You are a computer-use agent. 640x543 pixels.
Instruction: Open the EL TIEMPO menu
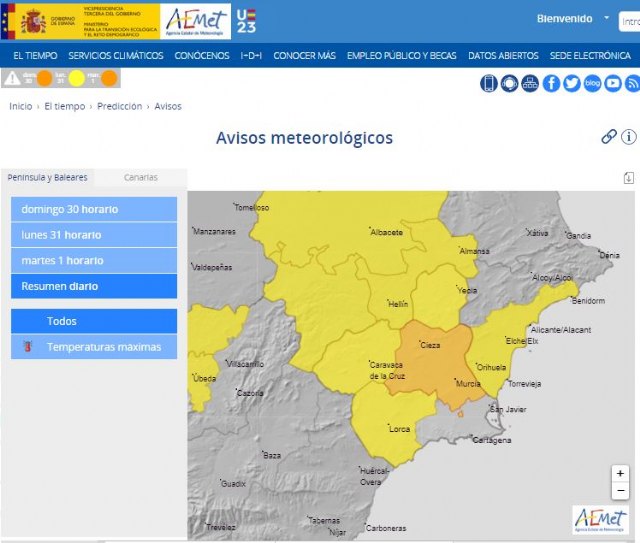click(35, 55)
